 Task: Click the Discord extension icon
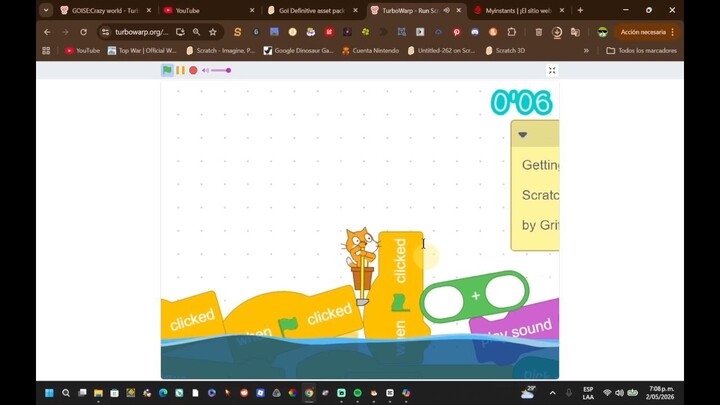click(475, 32)
